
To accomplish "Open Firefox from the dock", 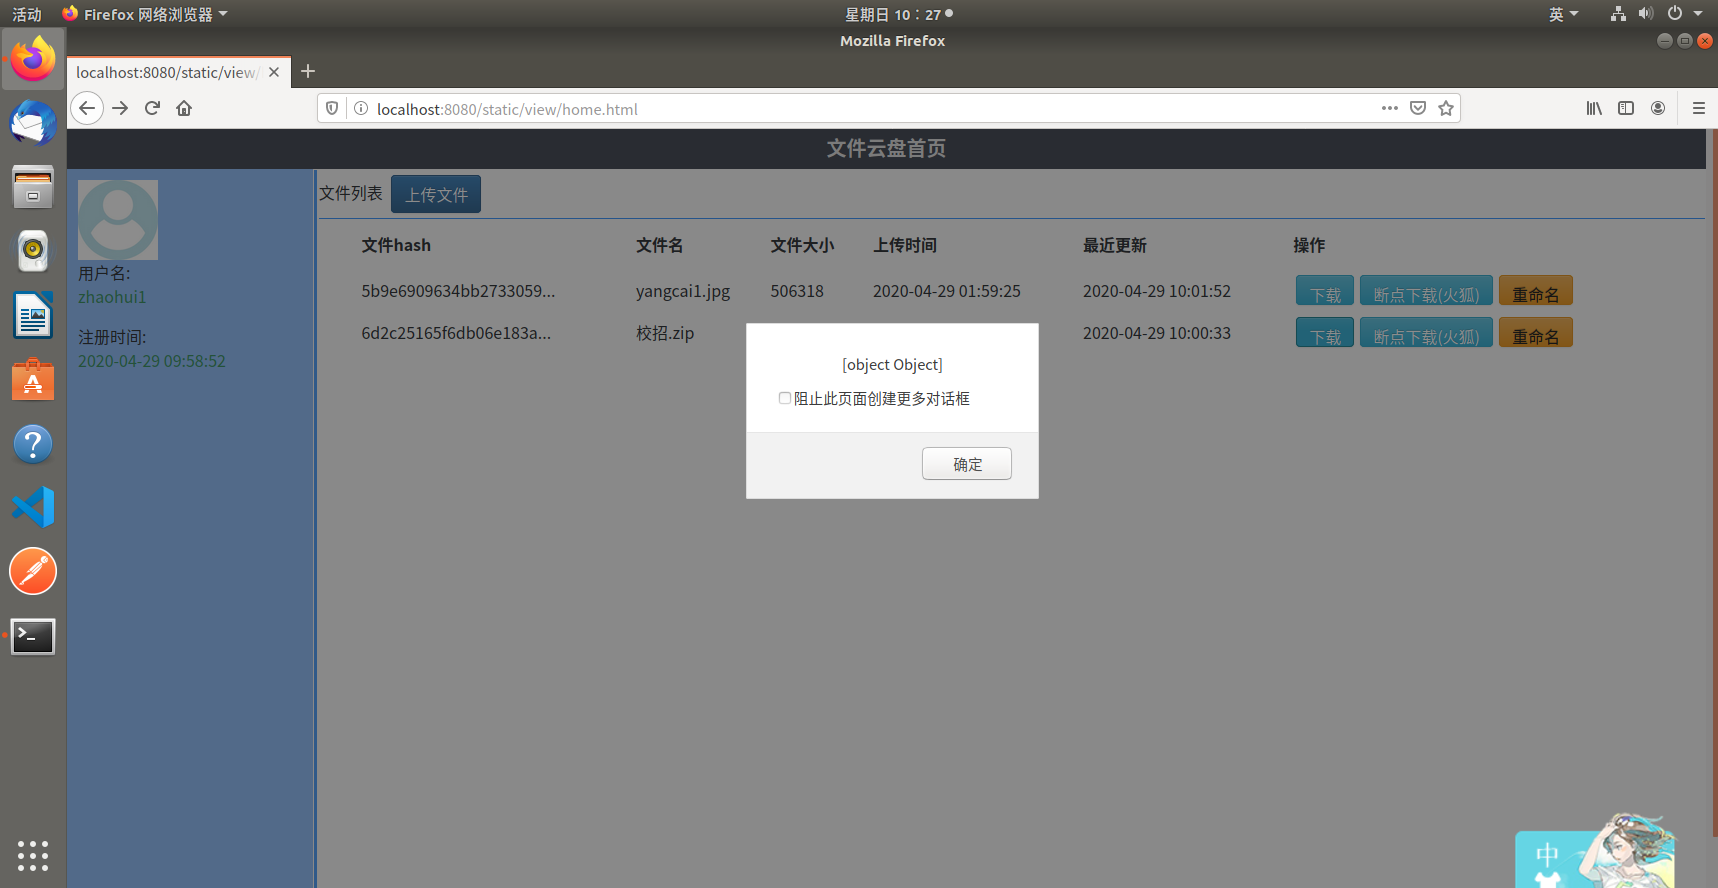I will pos(33,59).
